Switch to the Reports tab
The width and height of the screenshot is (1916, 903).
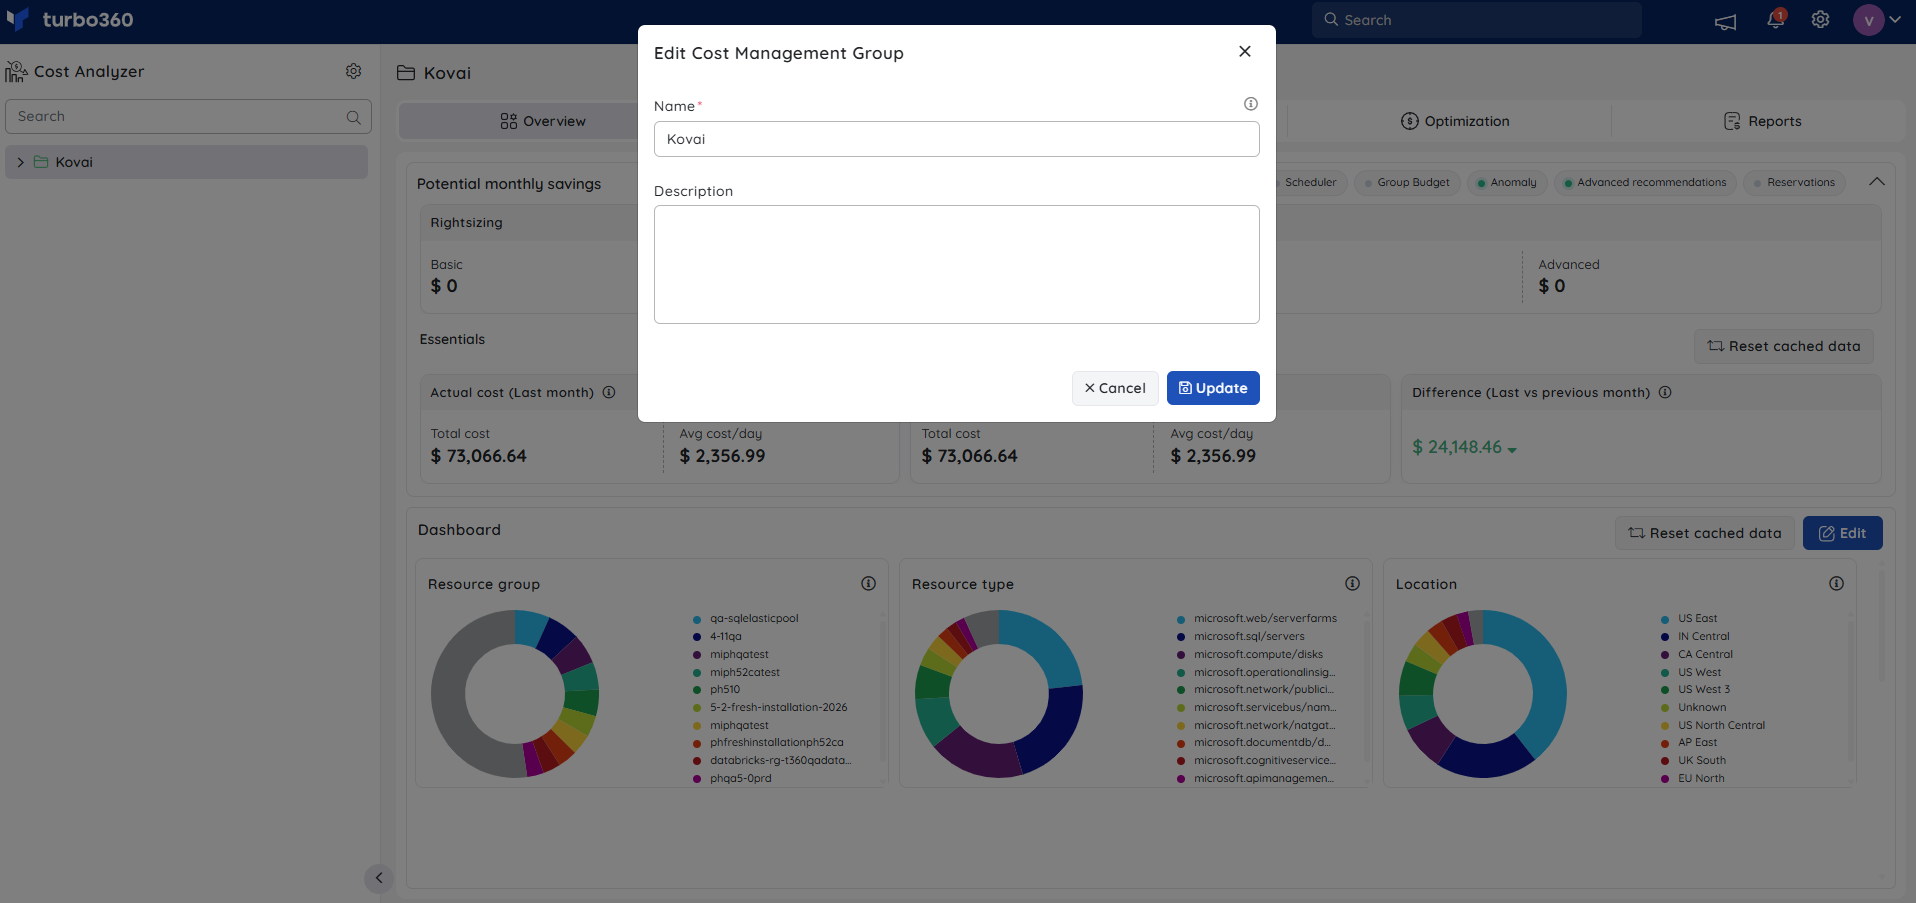point(1762,121)
